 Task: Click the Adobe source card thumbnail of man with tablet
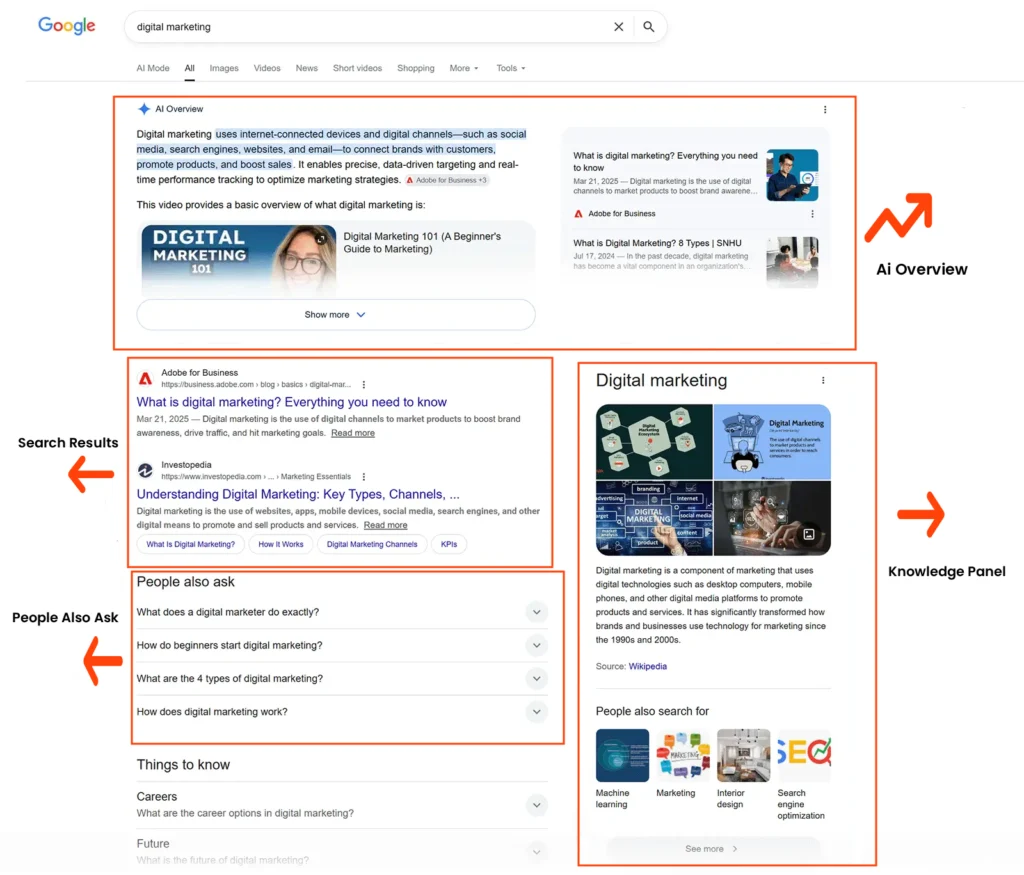click(792, 175)
